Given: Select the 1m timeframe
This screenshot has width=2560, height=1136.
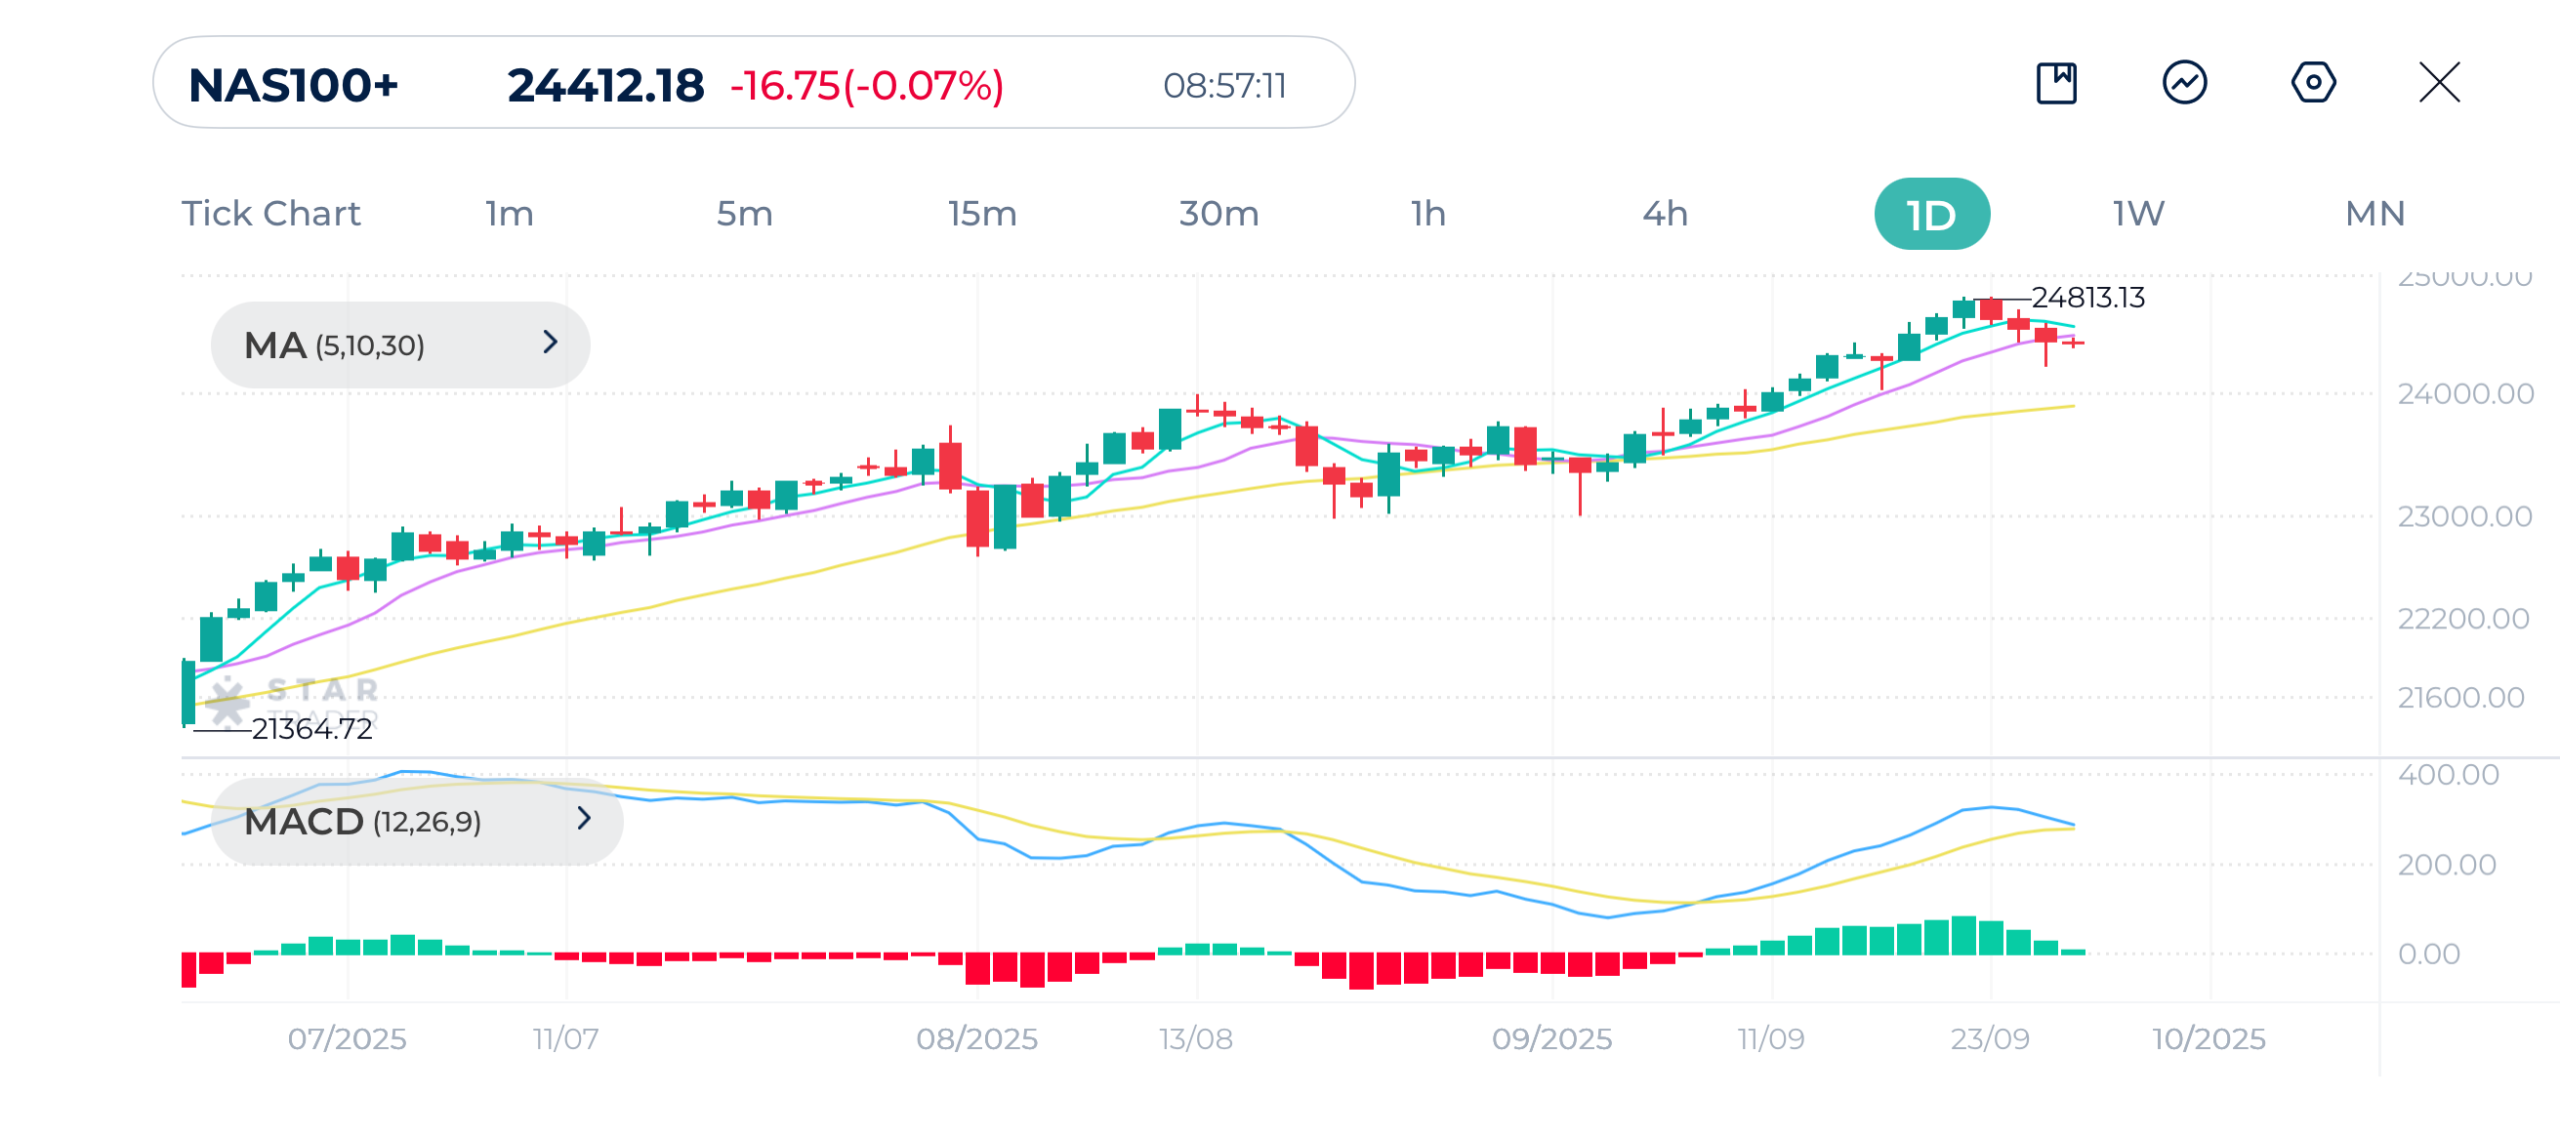Looking at the screenshot, I should click(509, 214).
